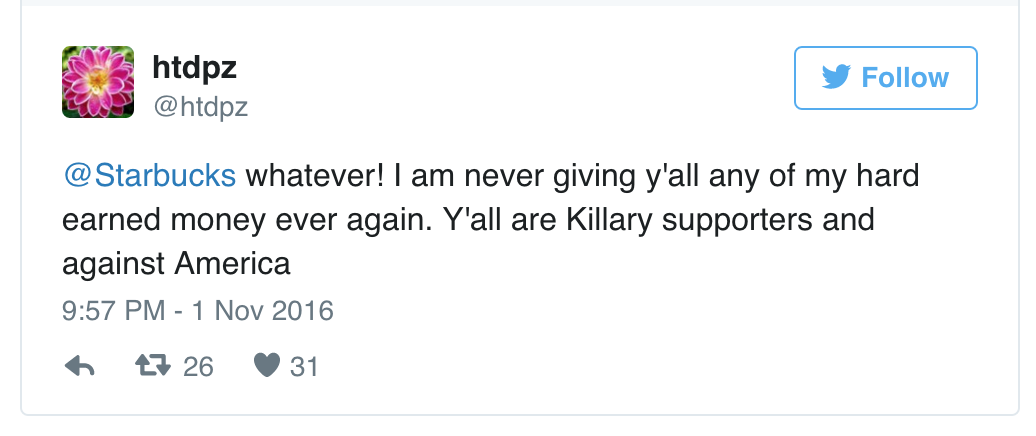This screenshot has width=1036, height=436.
Task: Click the word Follow on the button
Action: [904, 78]
